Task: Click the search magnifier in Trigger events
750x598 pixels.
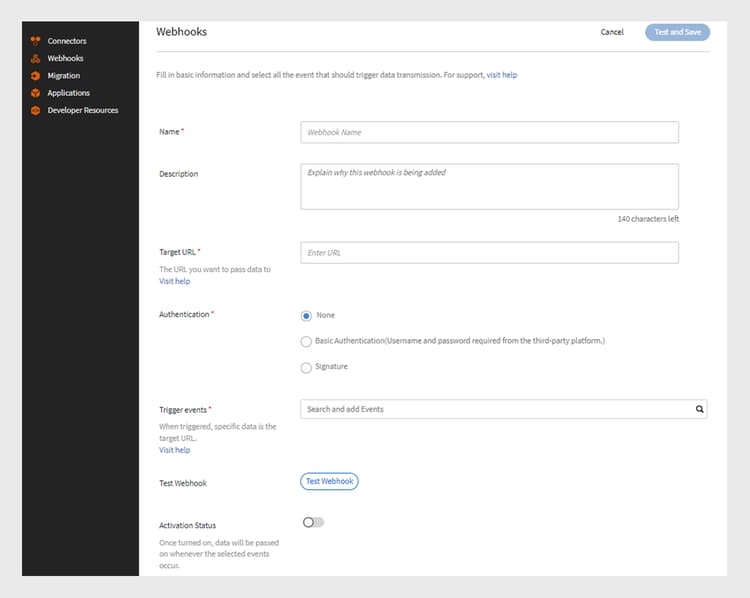Action: [699, 409]
